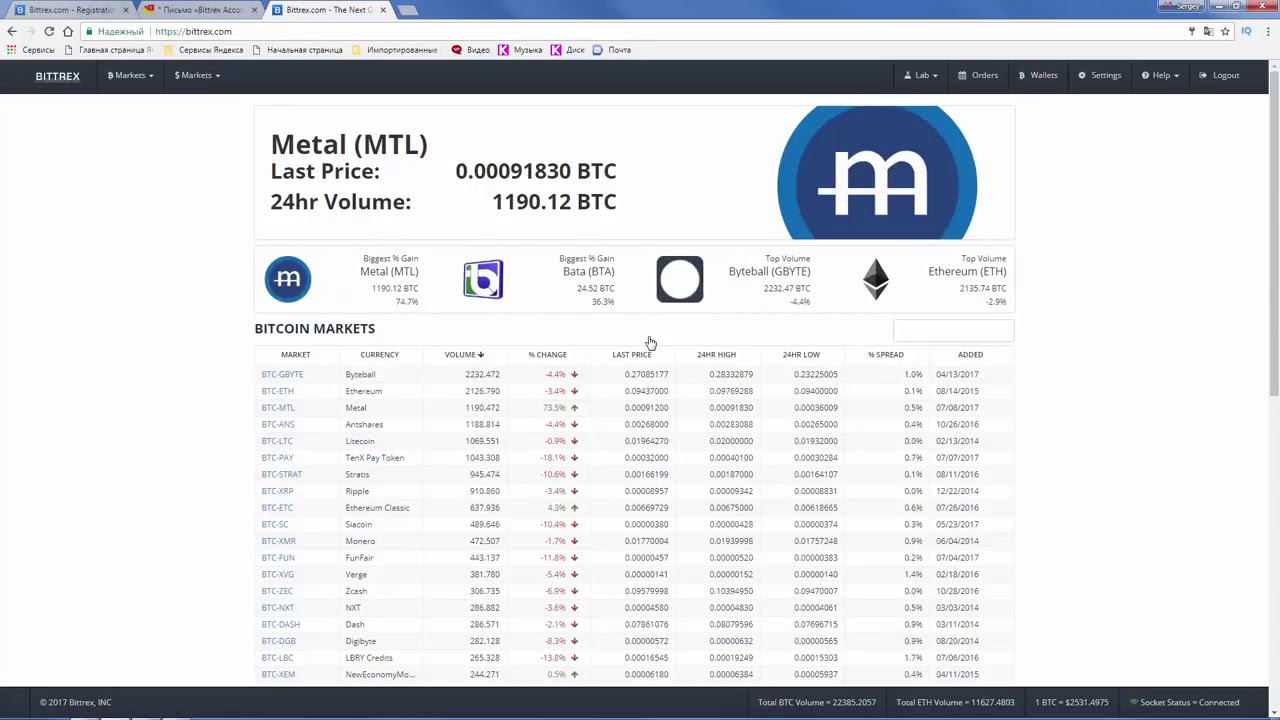Open the BTC-LBC market
This screenshot has width=1280, height=720.
[x=277, y=658]
